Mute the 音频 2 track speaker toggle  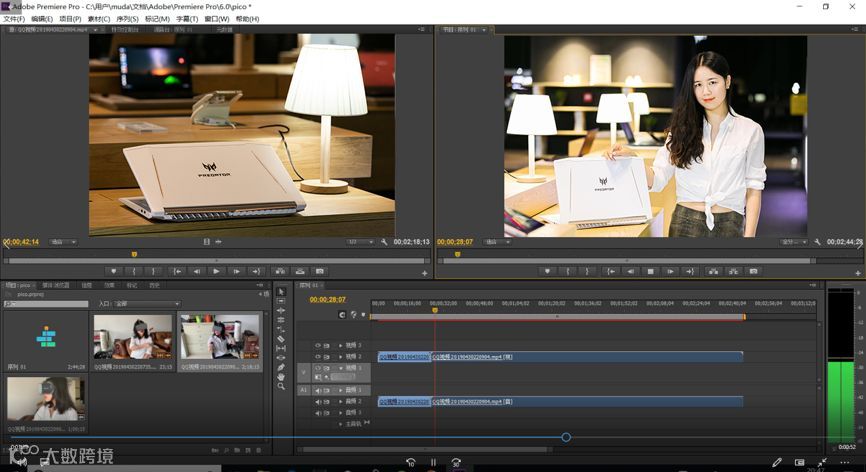coord(318,401)
